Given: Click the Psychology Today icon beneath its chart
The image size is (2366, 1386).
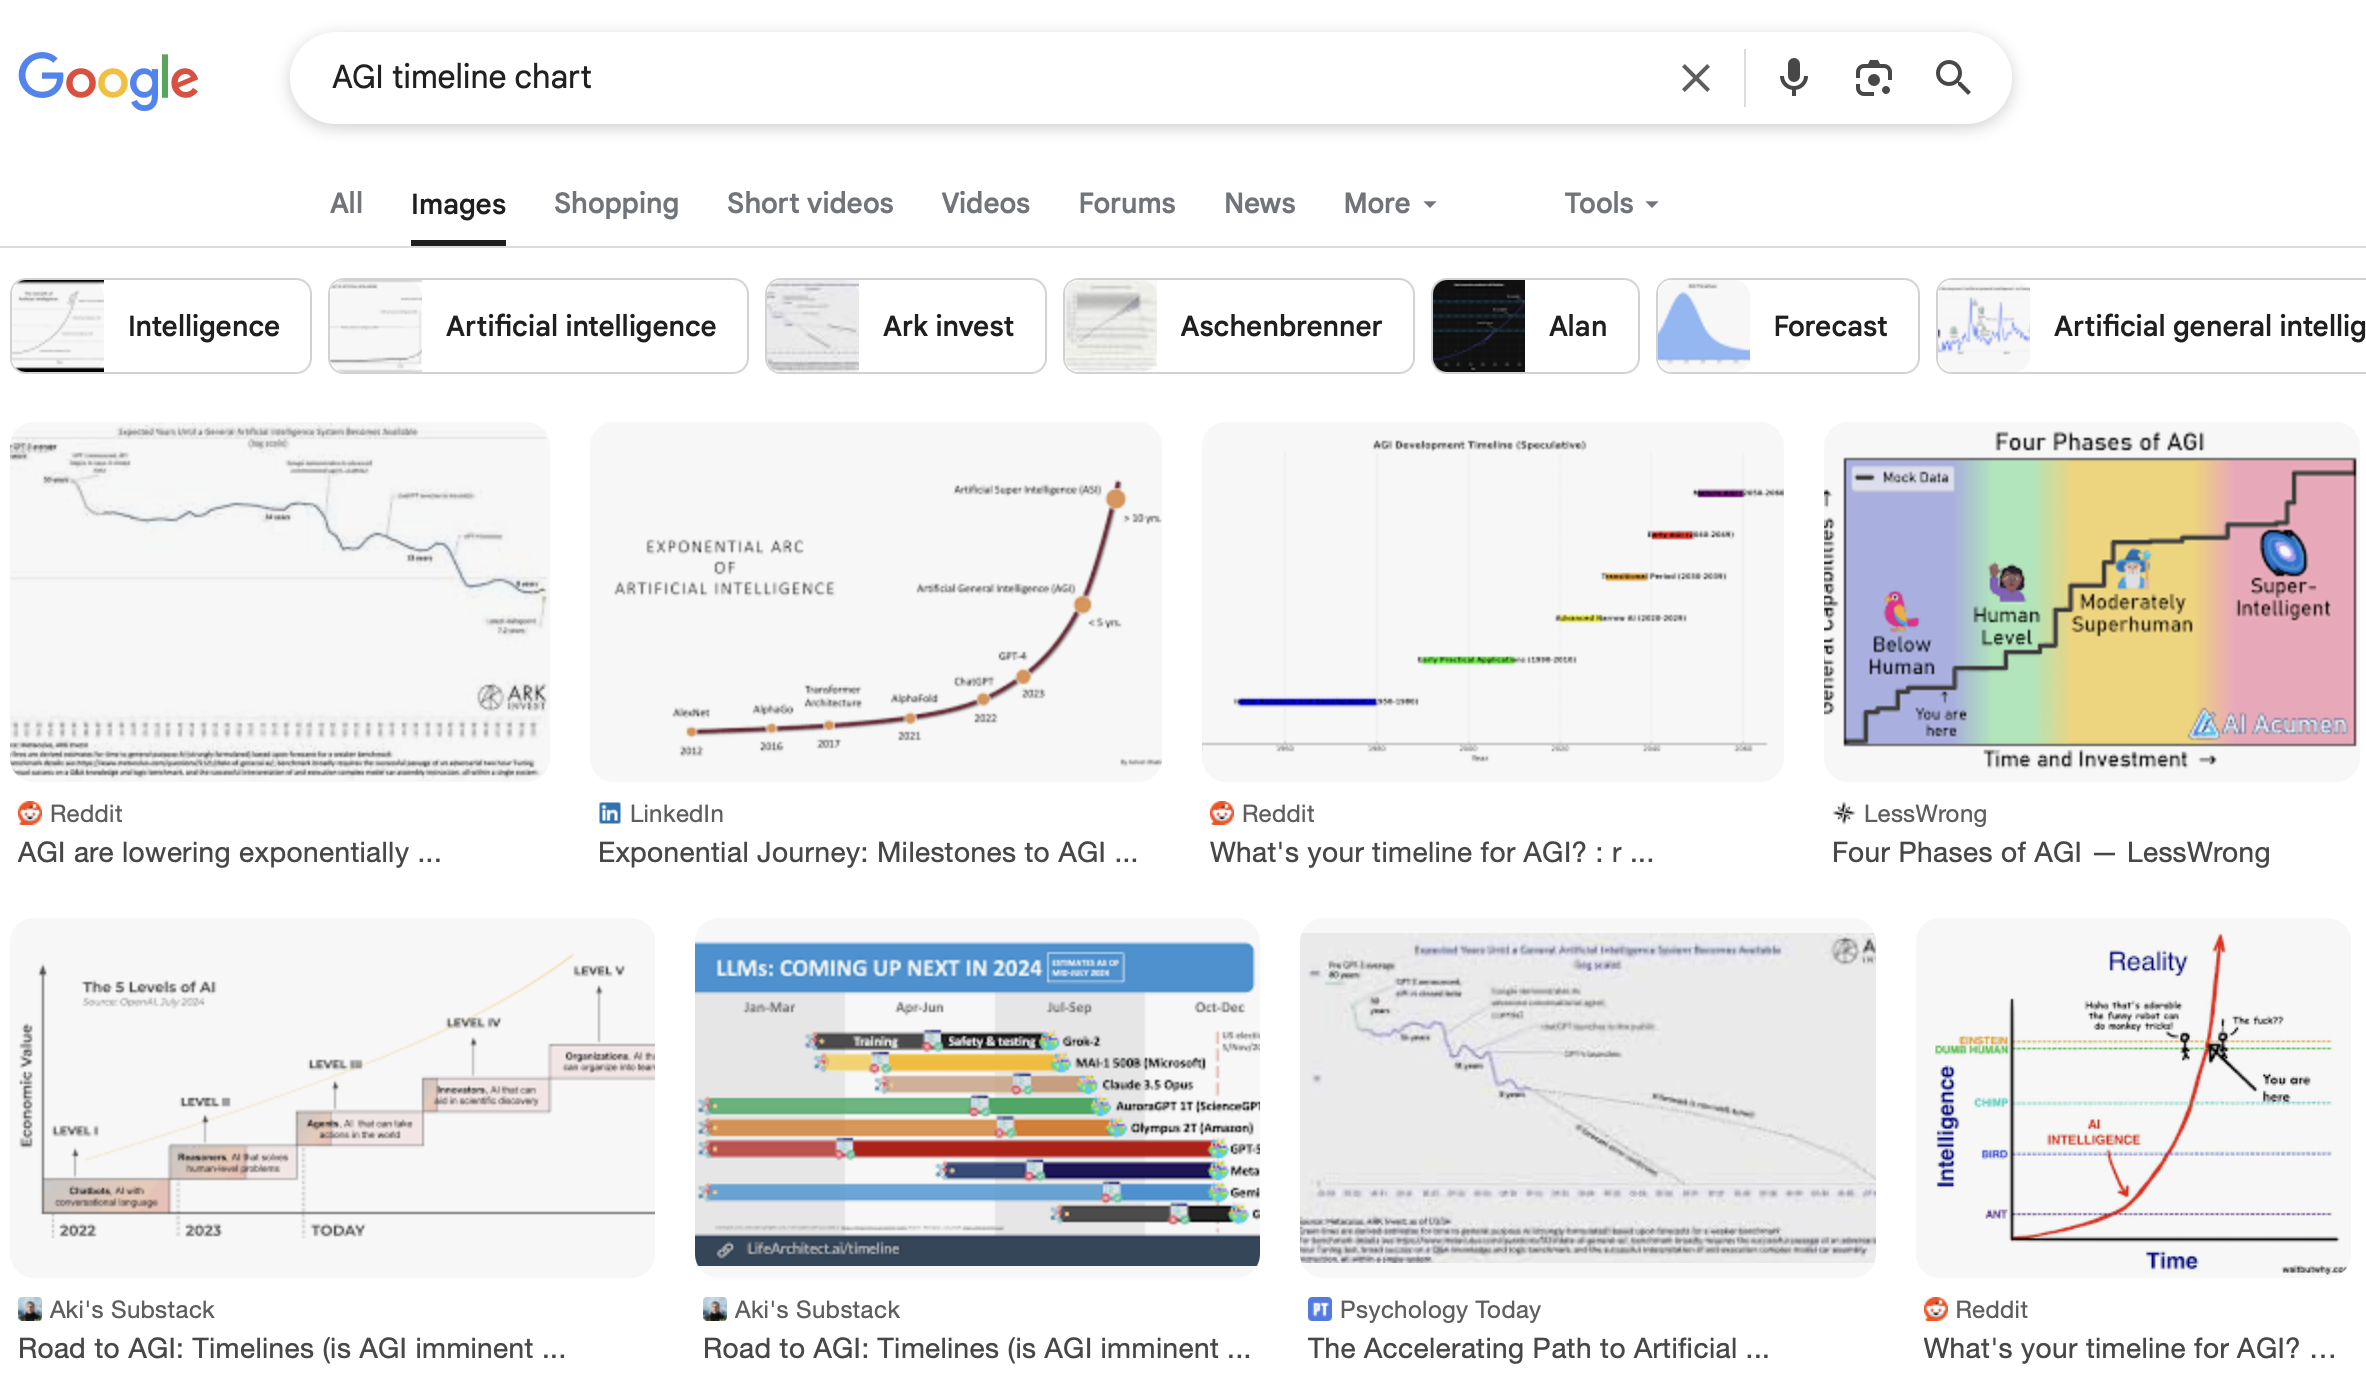Looking at the screenshot, I should click(1322, 1309).
